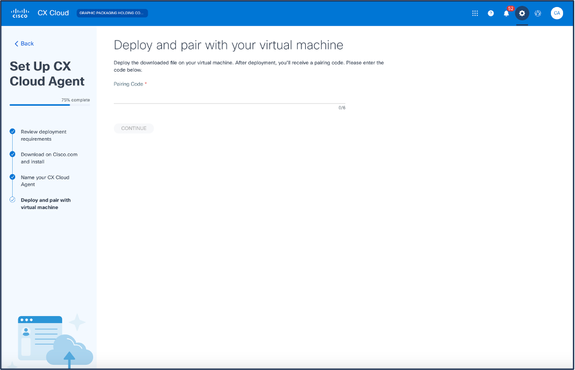Click the setup progress bar
Screen dimensions: 575x370
tap(50, 105)
